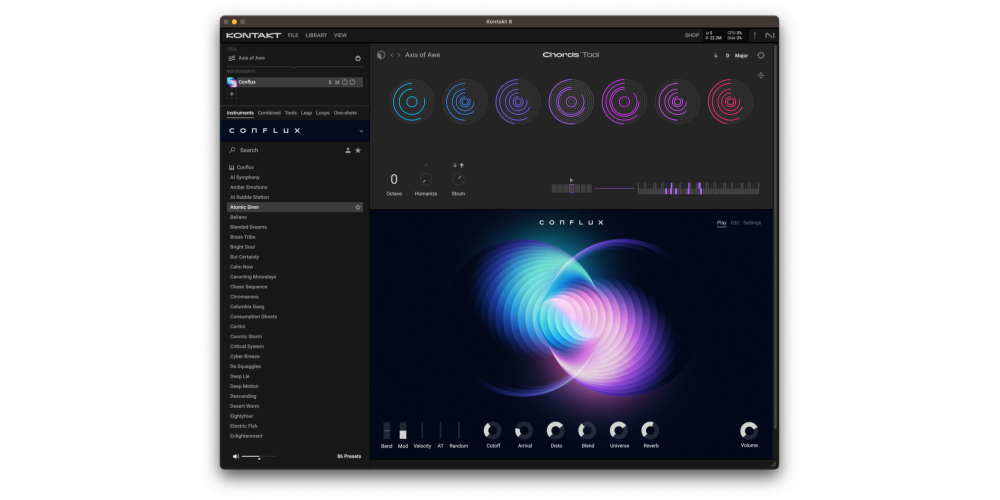Add a new instrument slot with plus
1000x500 pixels.
232,94
